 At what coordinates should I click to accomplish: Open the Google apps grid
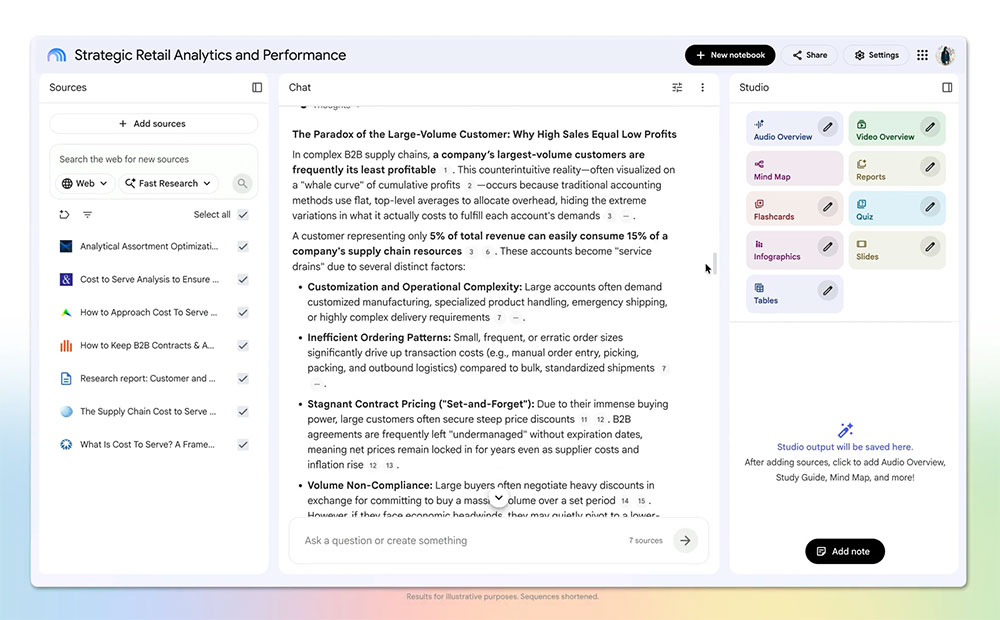(922, 55)
